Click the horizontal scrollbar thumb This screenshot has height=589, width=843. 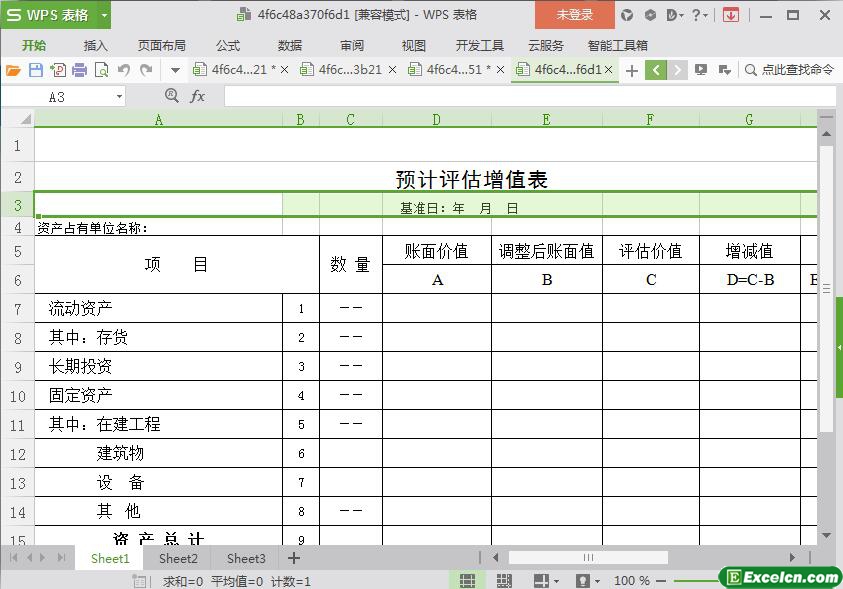pos(588,558)
